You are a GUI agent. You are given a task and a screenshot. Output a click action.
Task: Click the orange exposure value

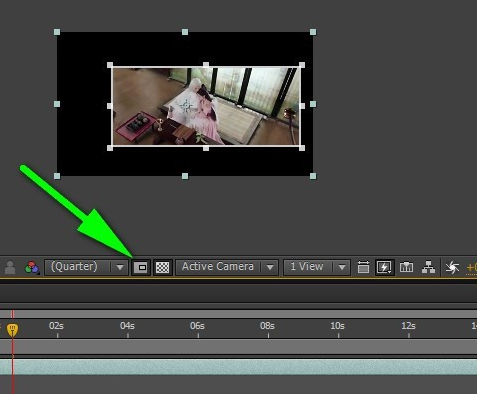(472, 268)
